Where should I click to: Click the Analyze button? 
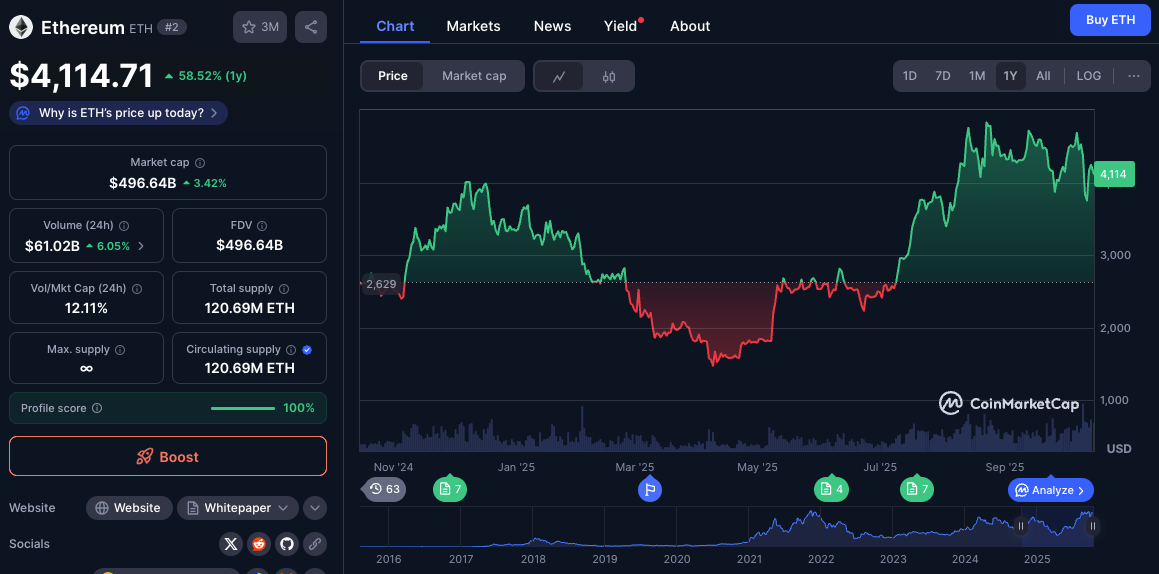point(1051,490)
